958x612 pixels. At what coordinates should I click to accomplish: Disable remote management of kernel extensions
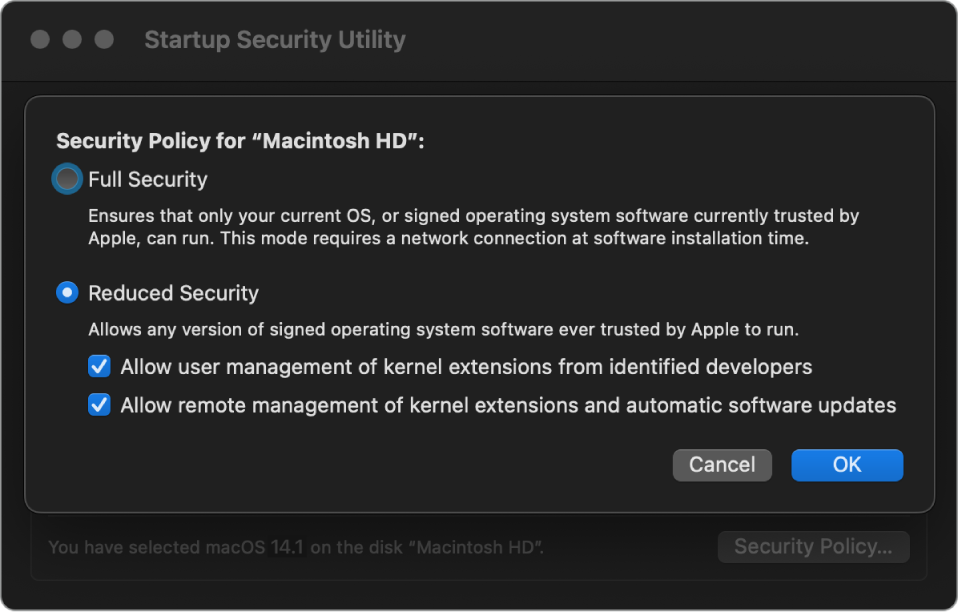tap(98, 405)
